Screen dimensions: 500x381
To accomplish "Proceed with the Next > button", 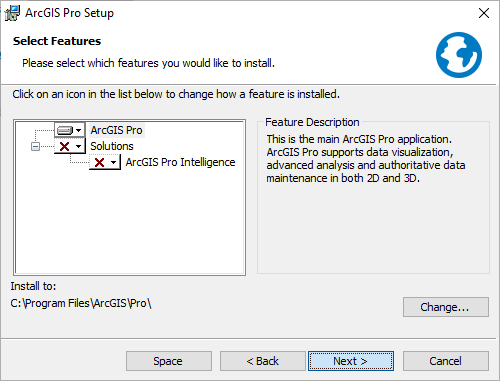I will pos(351,361).
